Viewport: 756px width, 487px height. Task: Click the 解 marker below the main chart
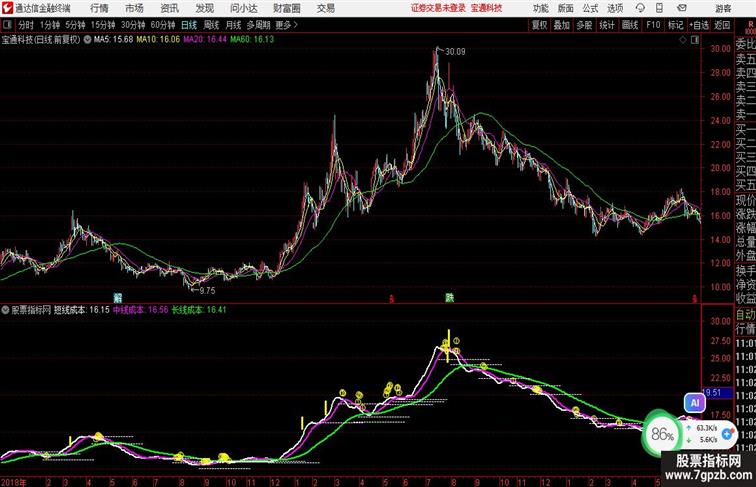click(x=118, y=298)
